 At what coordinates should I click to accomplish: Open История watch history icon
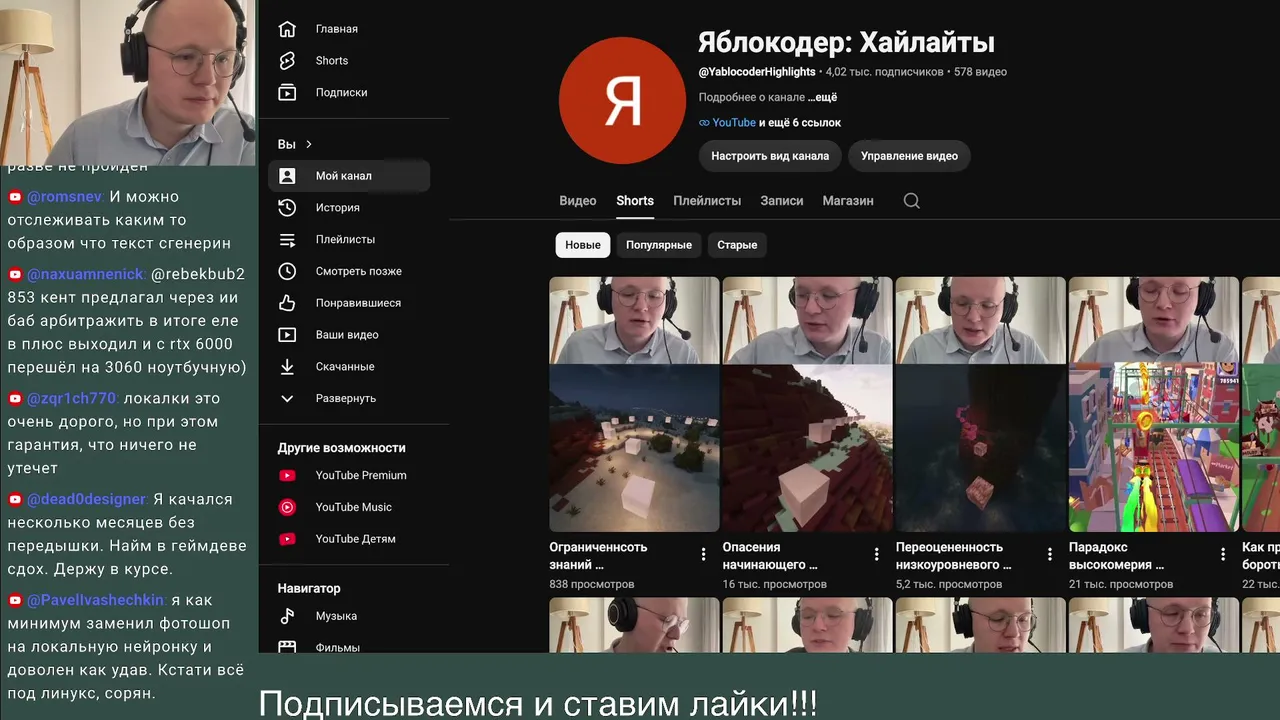click(x=287, y=208)
